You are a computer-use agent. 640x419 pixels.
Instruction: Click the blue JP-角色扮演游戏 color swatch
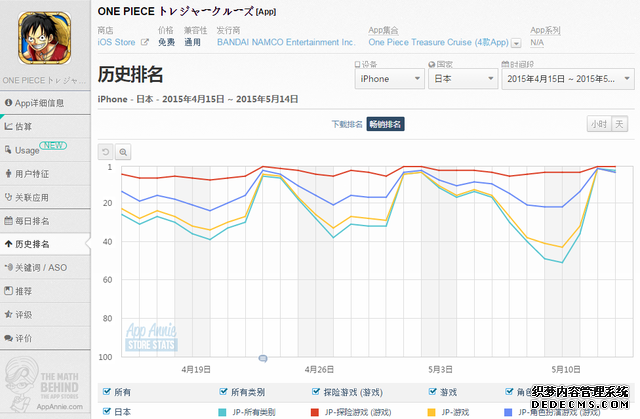(508, 412)
